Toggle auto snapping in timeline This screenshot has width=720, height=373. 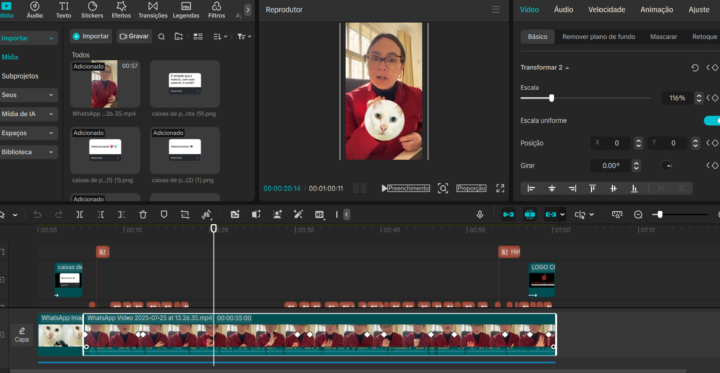click(x=530, y=215)
